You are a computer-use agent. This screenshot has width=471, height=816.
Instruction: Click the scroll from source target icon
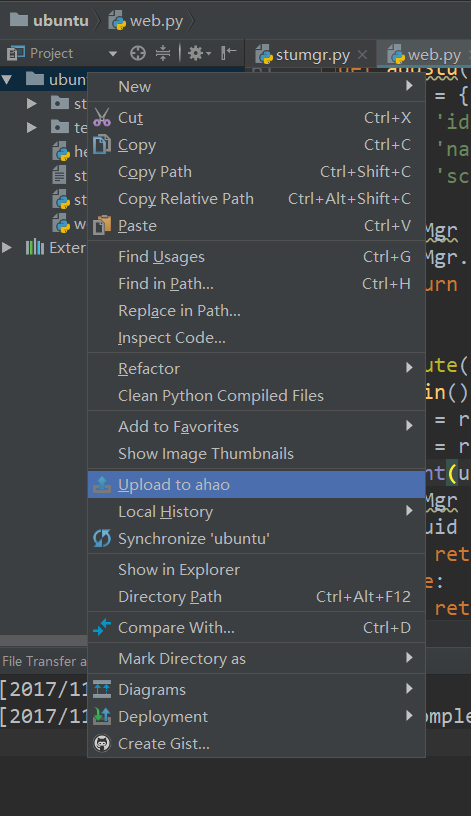click(x=138, y=53)
